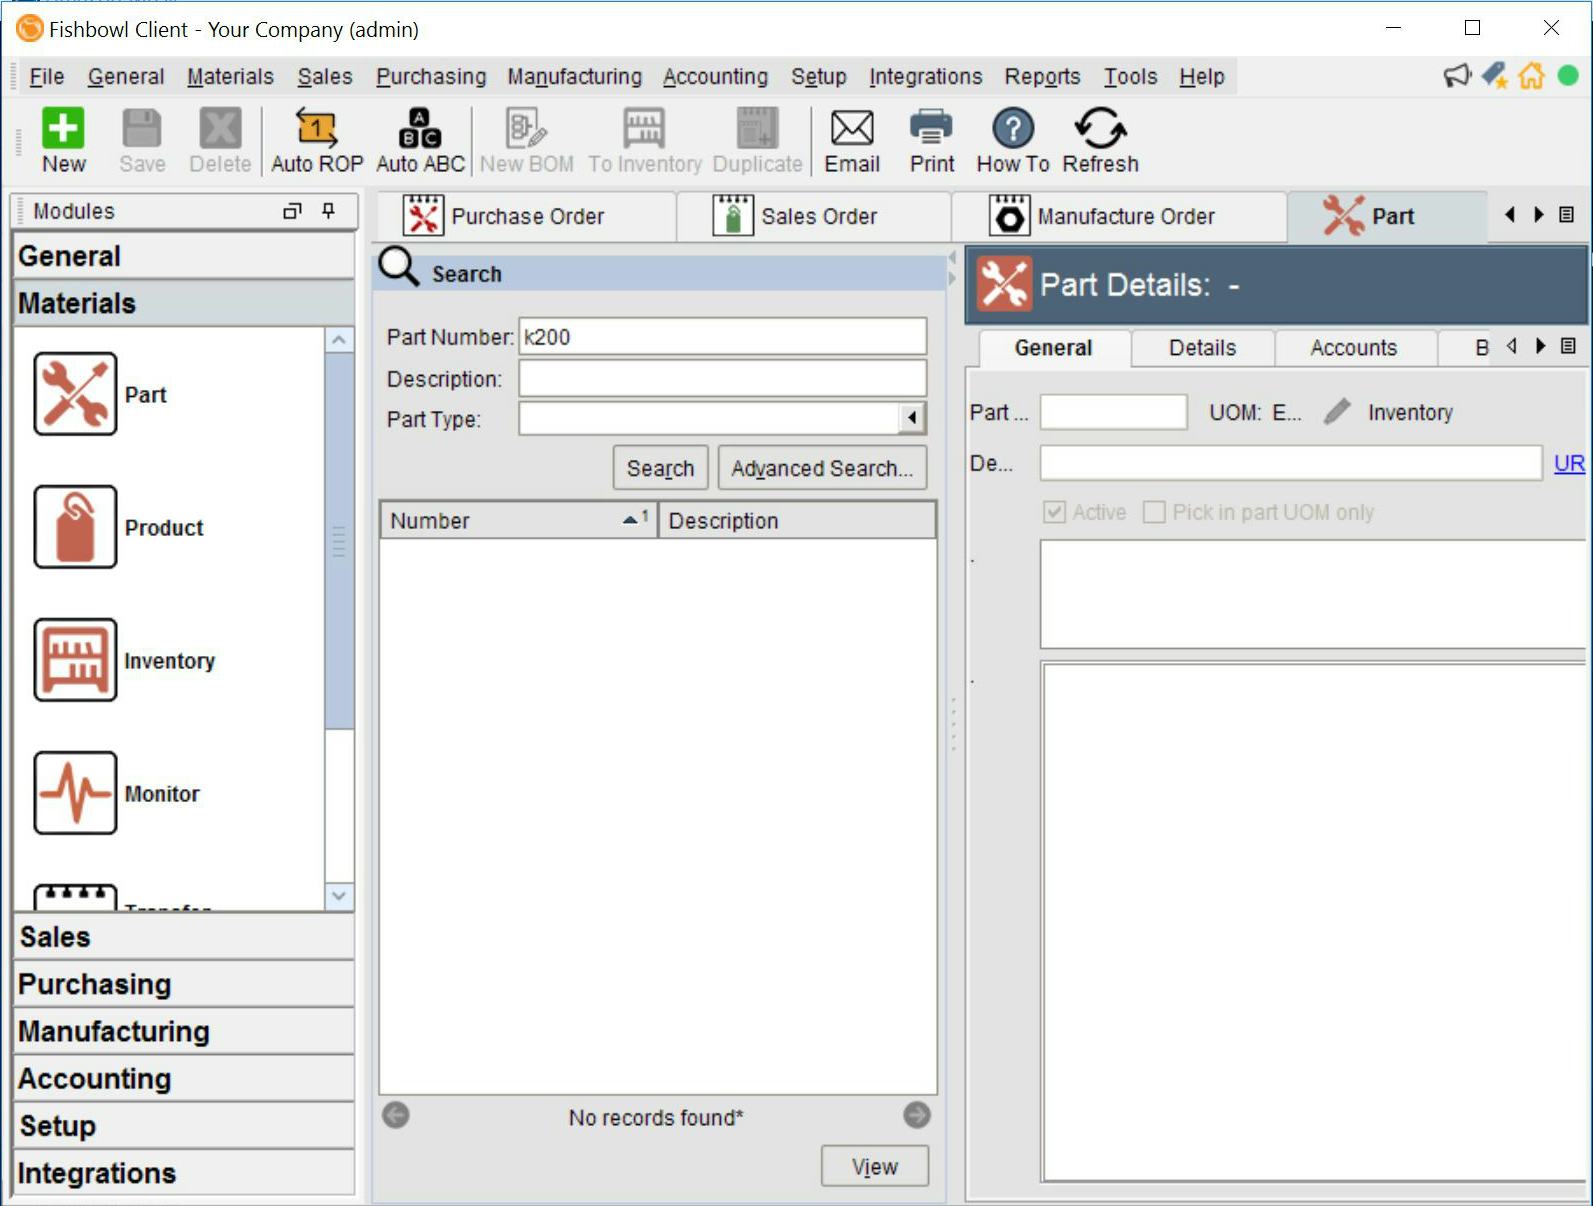Click the New toolbar icon
Viewport: 1593px width, 1206px height.
(x=63, y=140)
